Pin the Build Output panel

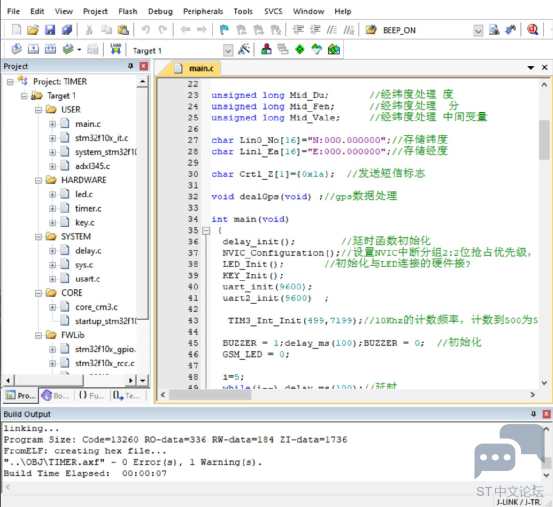533,414
